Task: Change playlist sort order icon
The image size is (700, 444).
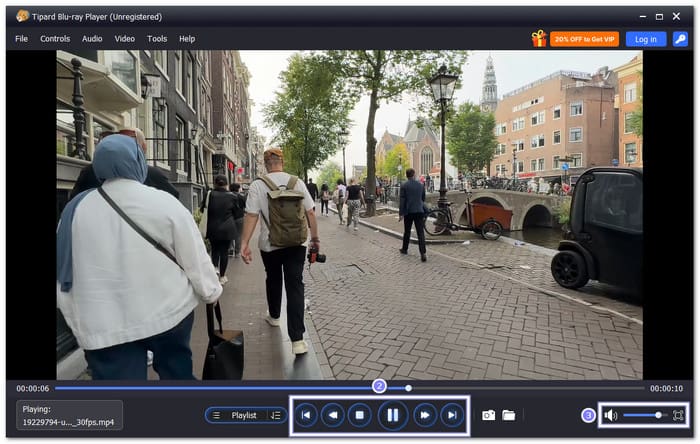Action: (x=276, y=415)
